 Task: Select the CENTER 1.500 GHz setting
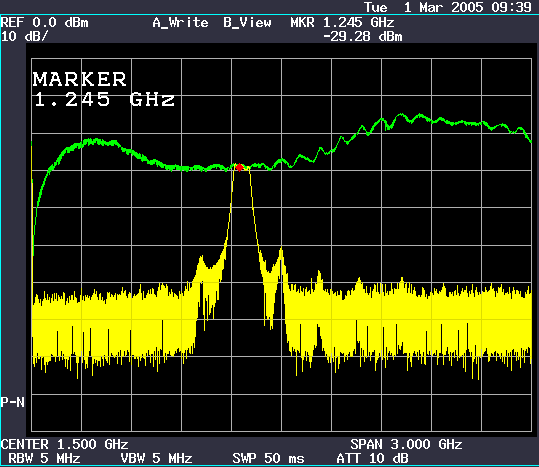tap(65, 444)
